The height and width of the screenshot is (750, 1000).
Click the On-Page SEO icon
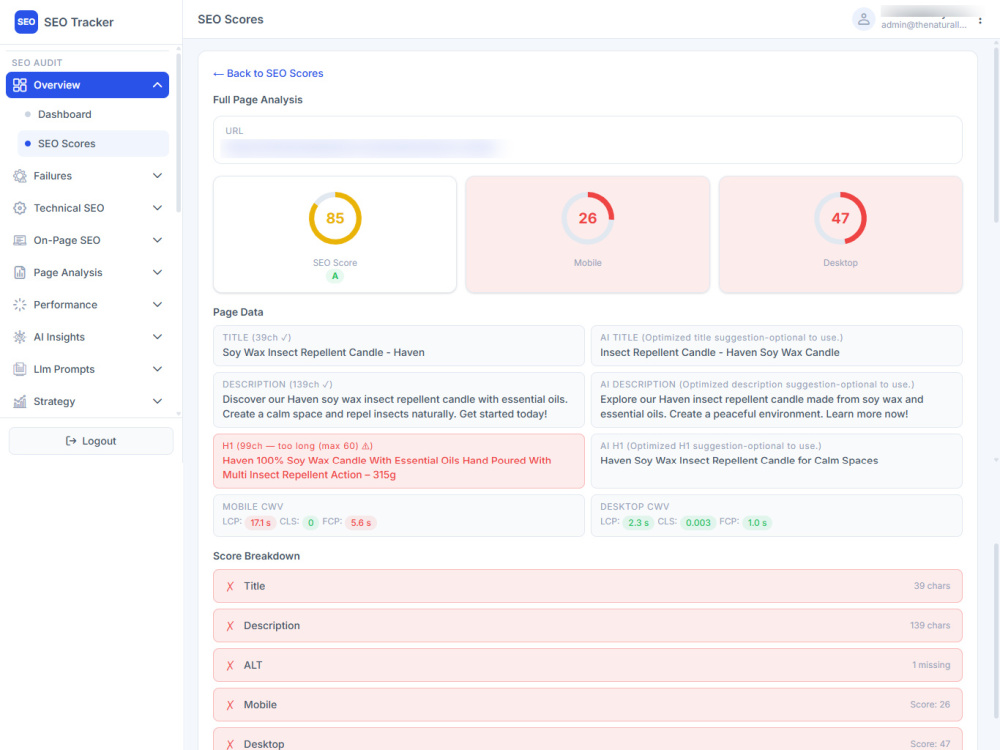tap(20, 240)
